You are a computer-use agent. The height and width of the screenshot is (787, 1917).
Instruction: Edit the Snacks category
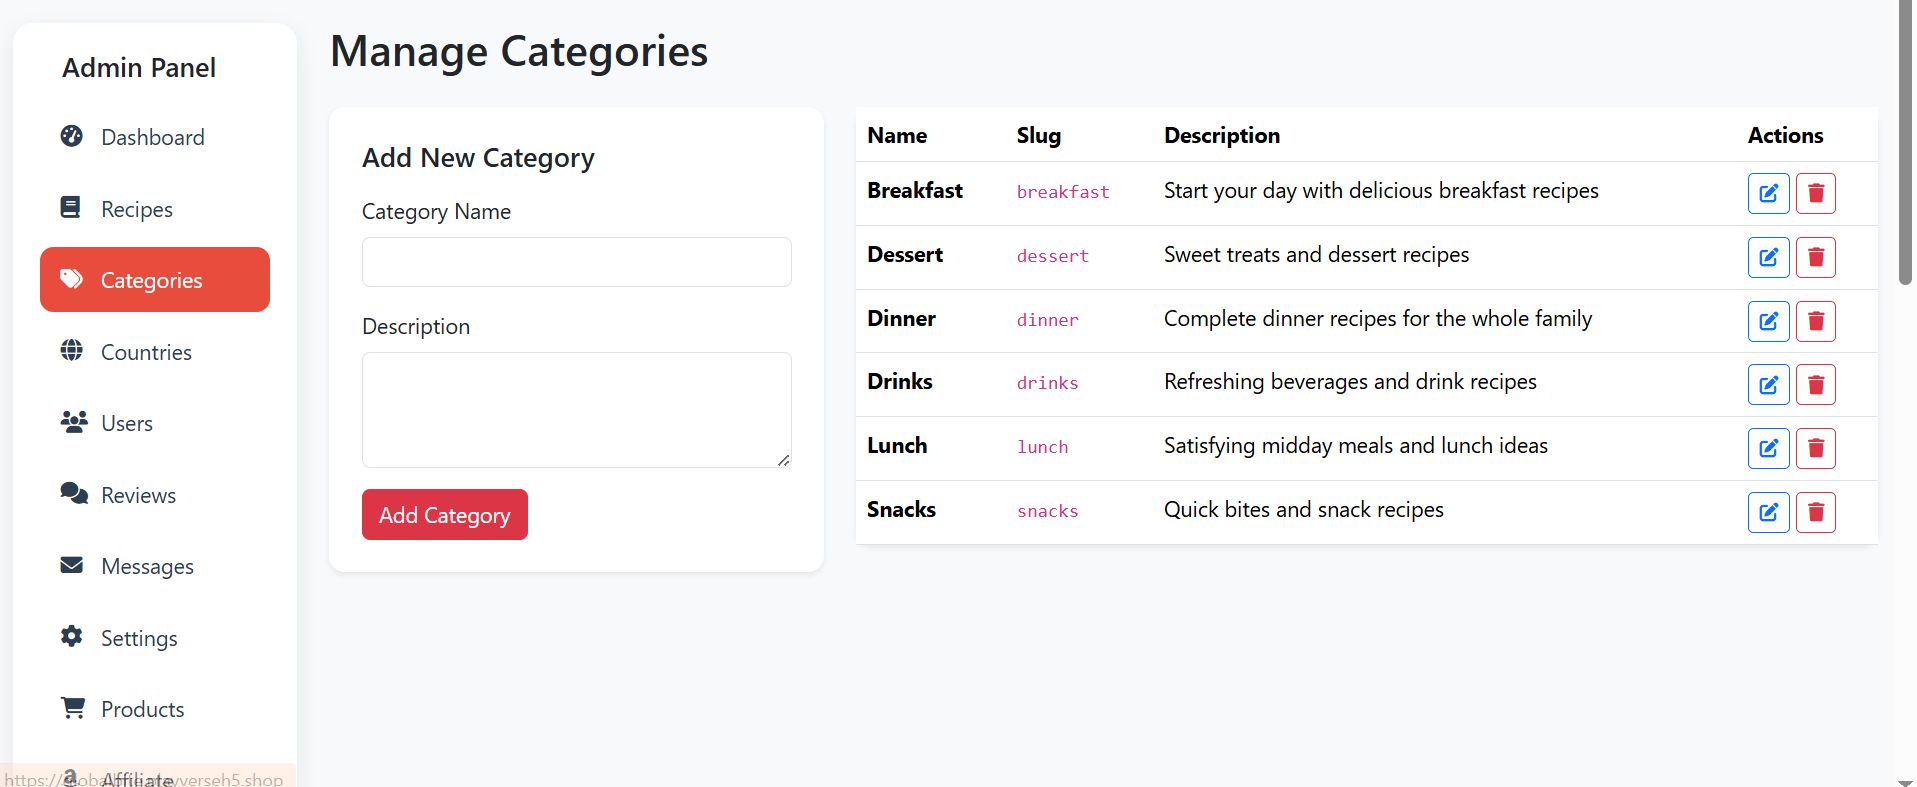point(1768,512)
